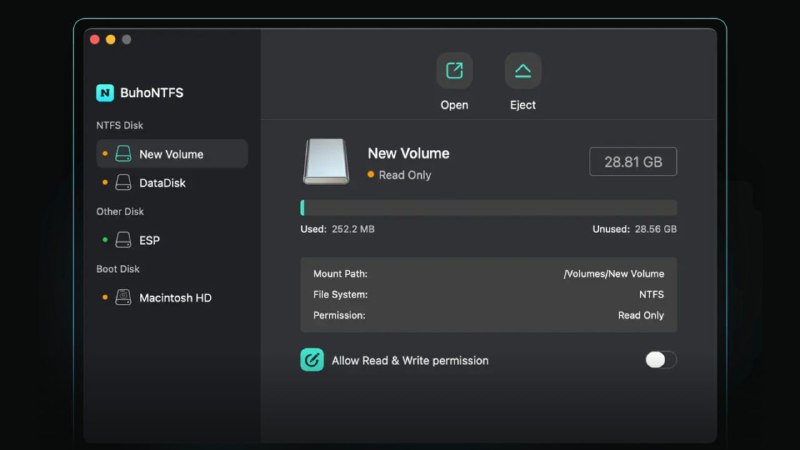This screenshot has height=450, width=800.
Task: Click the Open volume icon
Action: [x=454, y=71]
